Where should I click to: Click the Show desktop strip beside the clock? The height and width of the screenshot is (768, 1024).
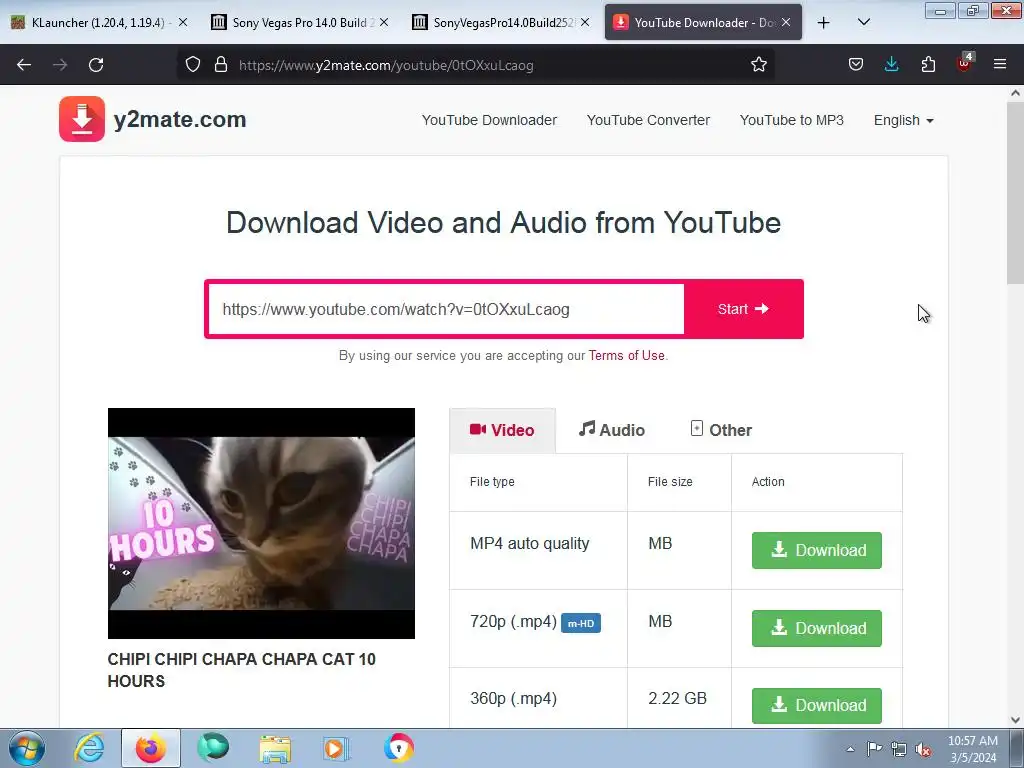click(x=1017, y=748)
